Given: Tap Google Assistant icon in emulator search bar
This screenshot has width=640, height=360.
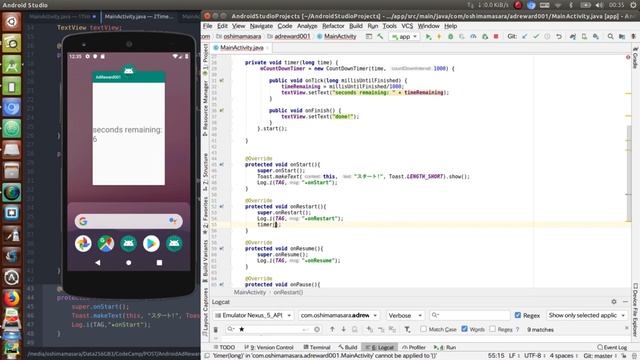Looking at the screenshot, I should tap(173, 221).
